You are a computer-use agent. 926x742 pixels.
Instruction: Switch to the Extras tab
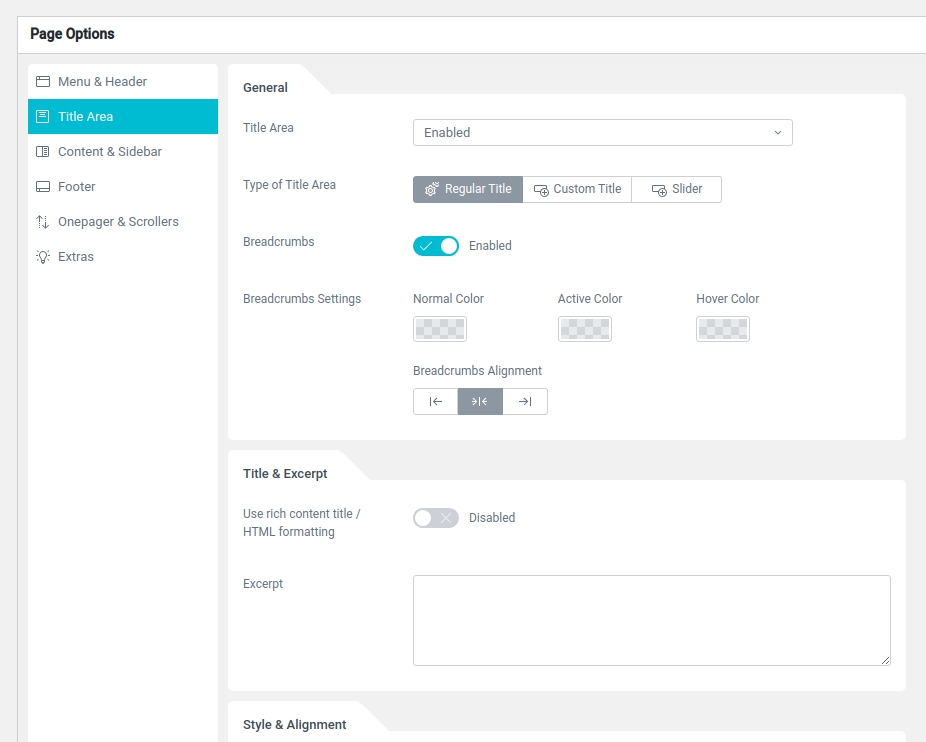coord(76,257)
